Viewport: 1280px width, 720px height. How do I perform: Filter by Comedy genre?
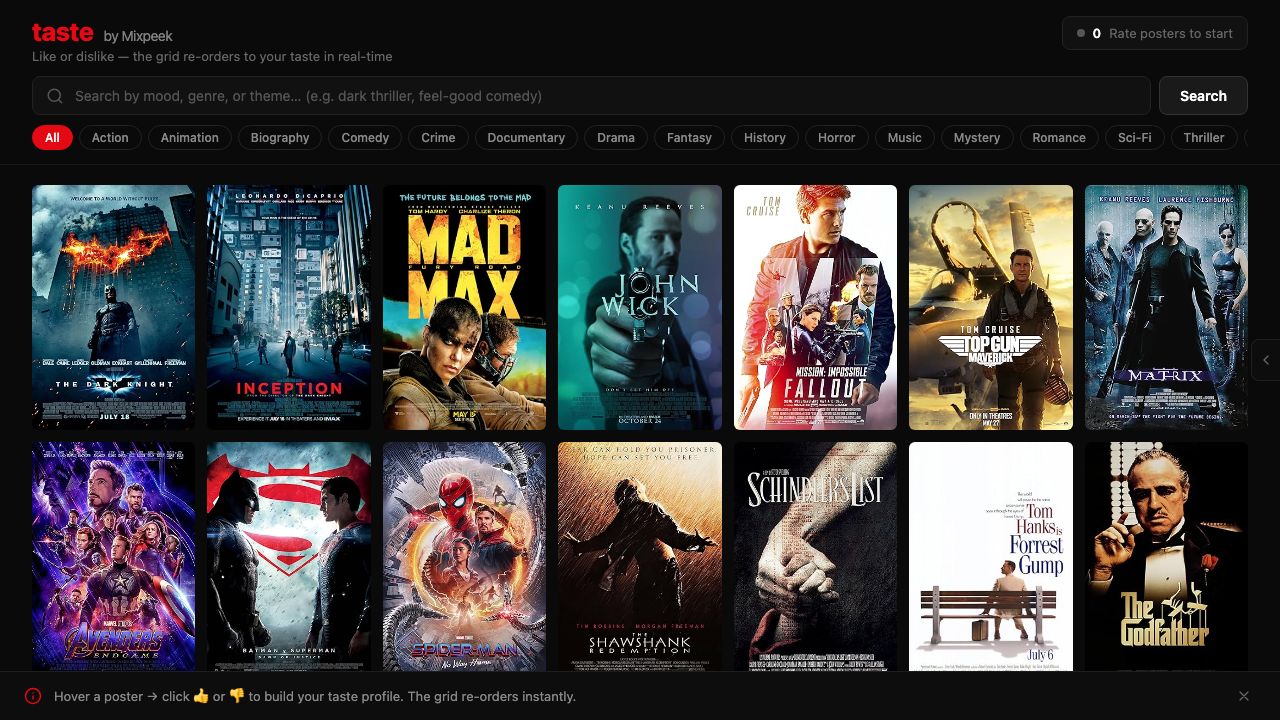pos(365,138)
